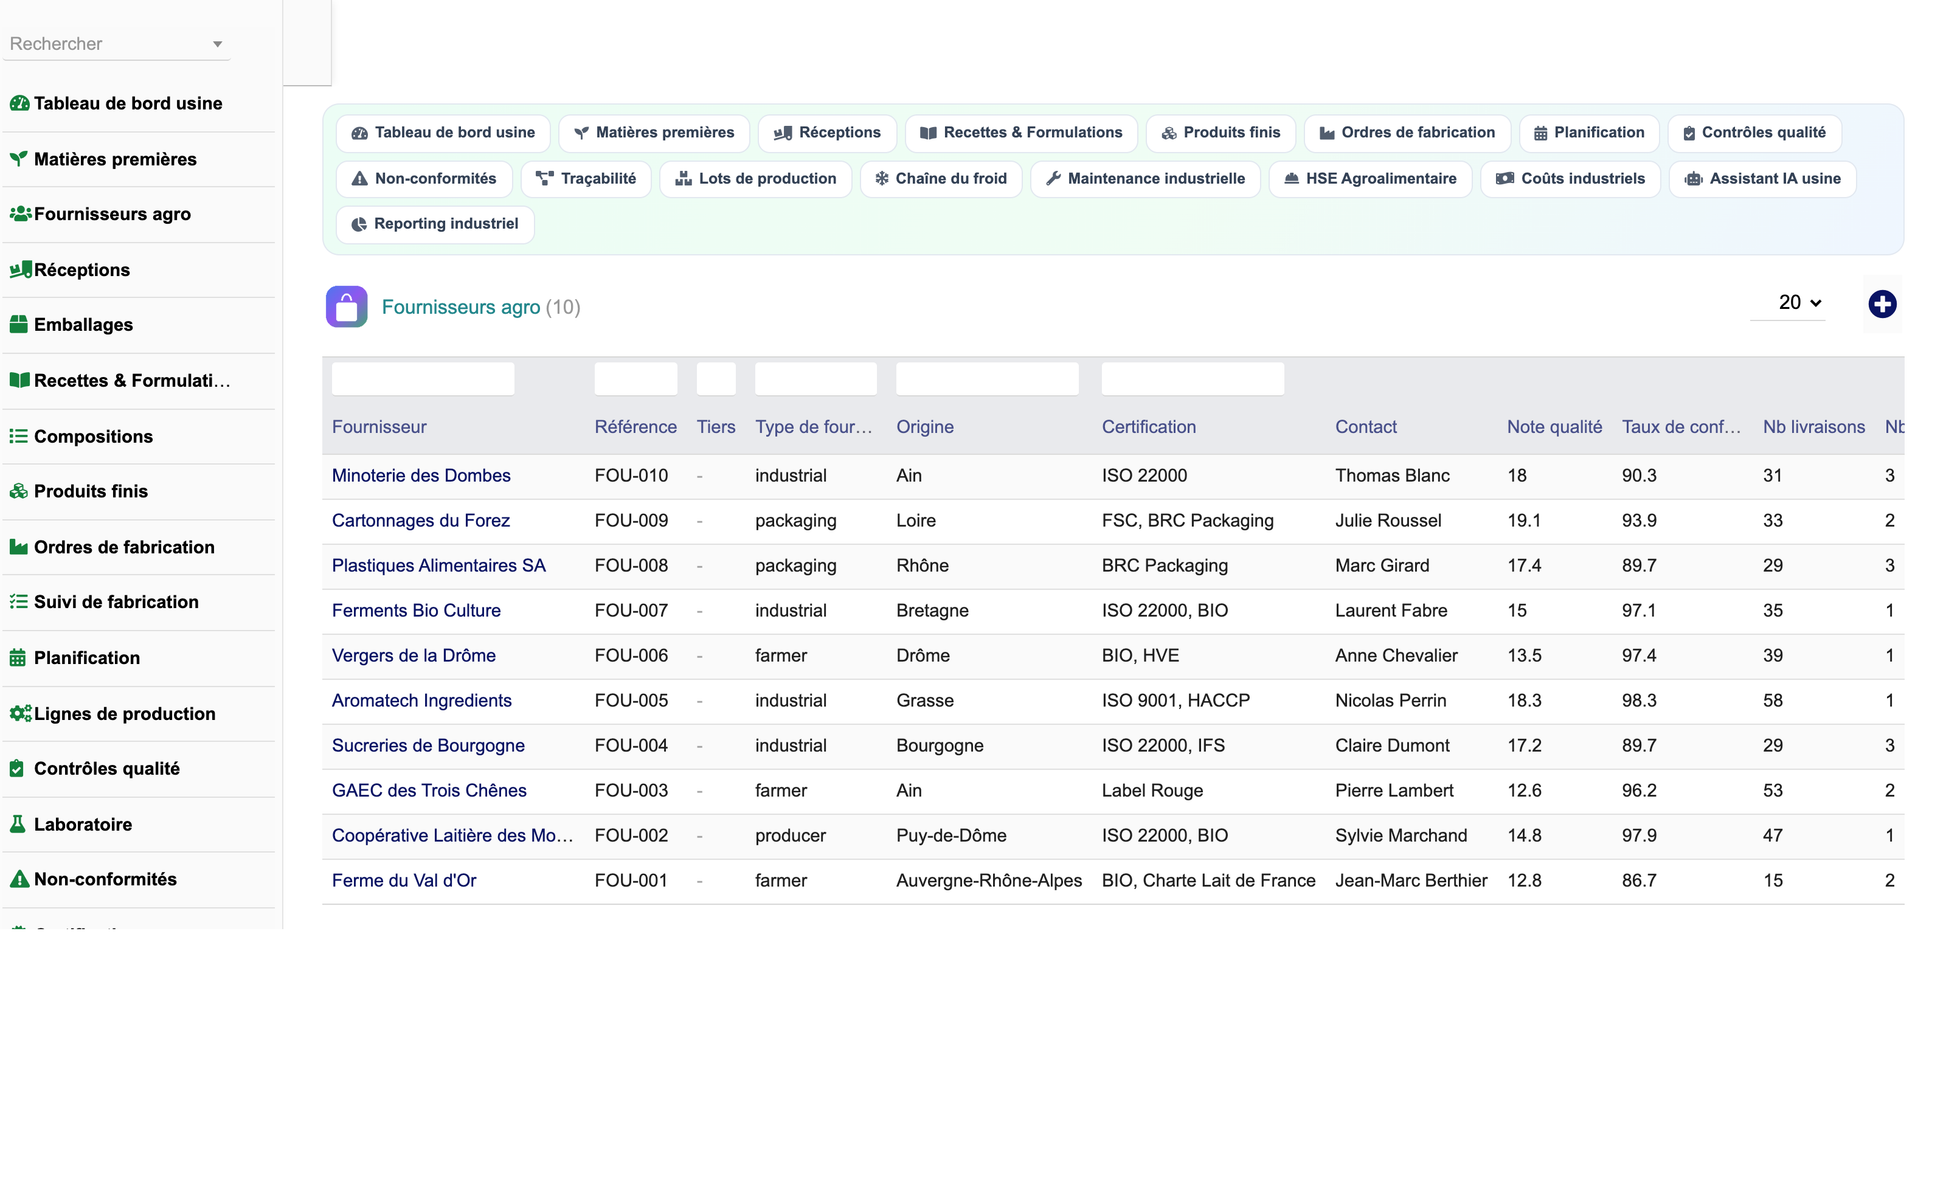
Task: Focus the Fournisseur column filter field
Action: pyautogui.click(x=423, y=379)
